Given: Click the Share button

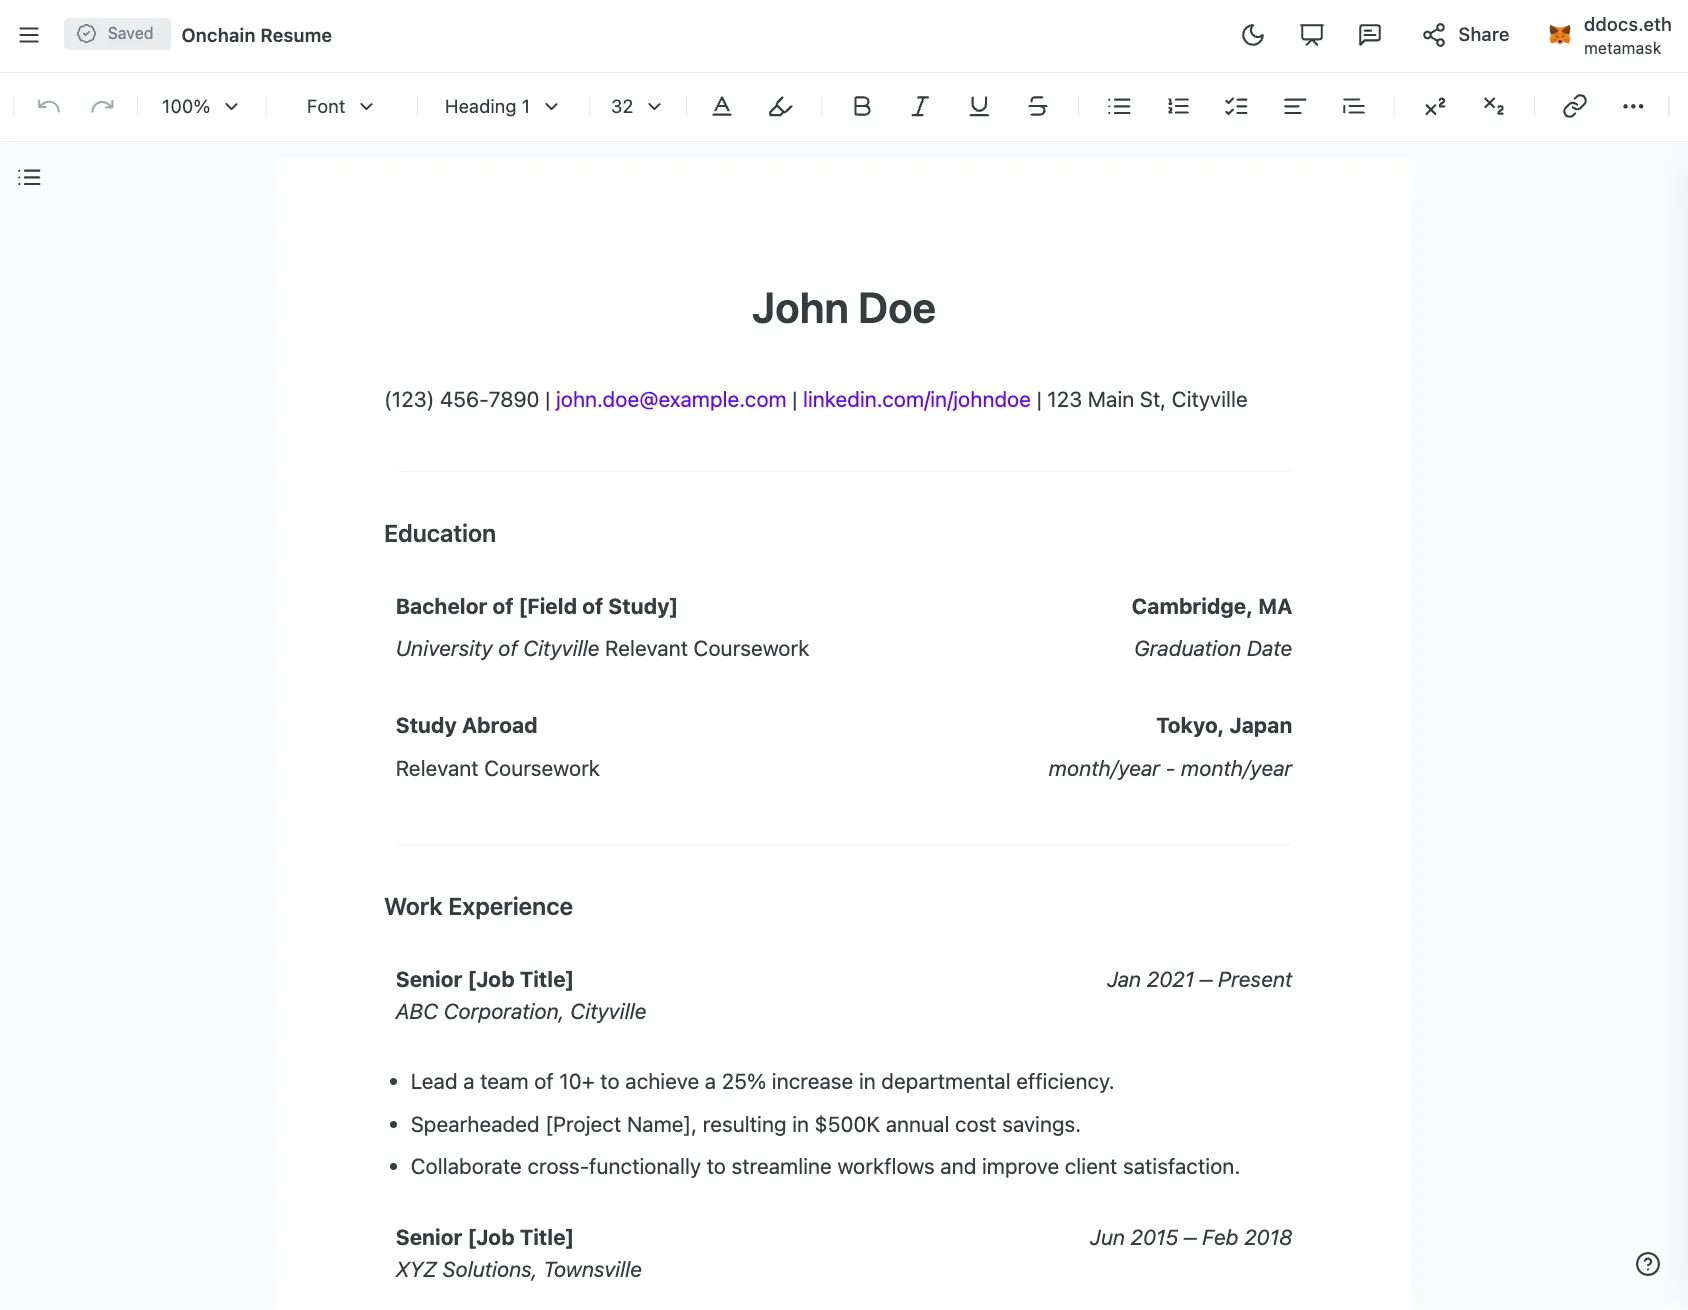Looking at the screenshot, I should [x=1464, y=35].
